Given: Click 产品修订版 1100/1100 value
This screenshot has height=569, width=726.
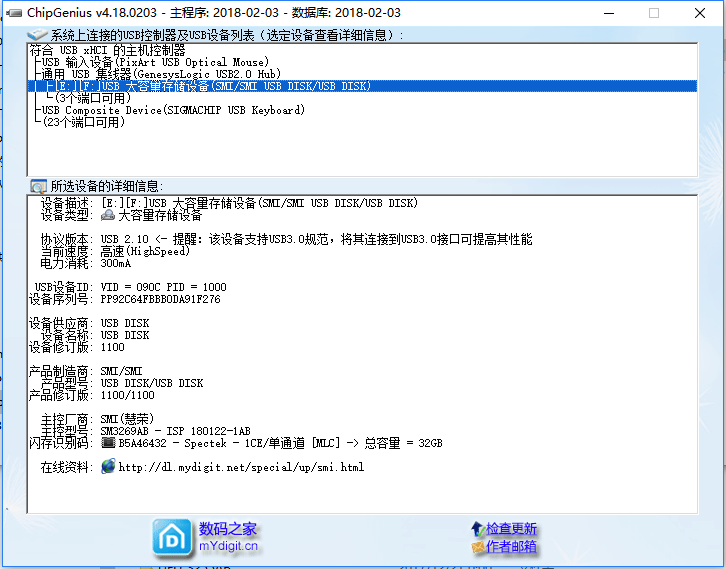Looking at the screenshot, I should (127, 395).
